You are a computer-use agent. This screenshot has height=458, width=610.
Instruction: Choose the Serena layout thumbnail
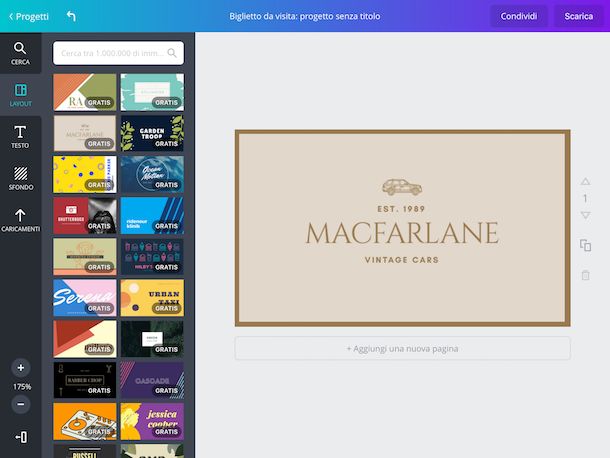click(85, 298)
